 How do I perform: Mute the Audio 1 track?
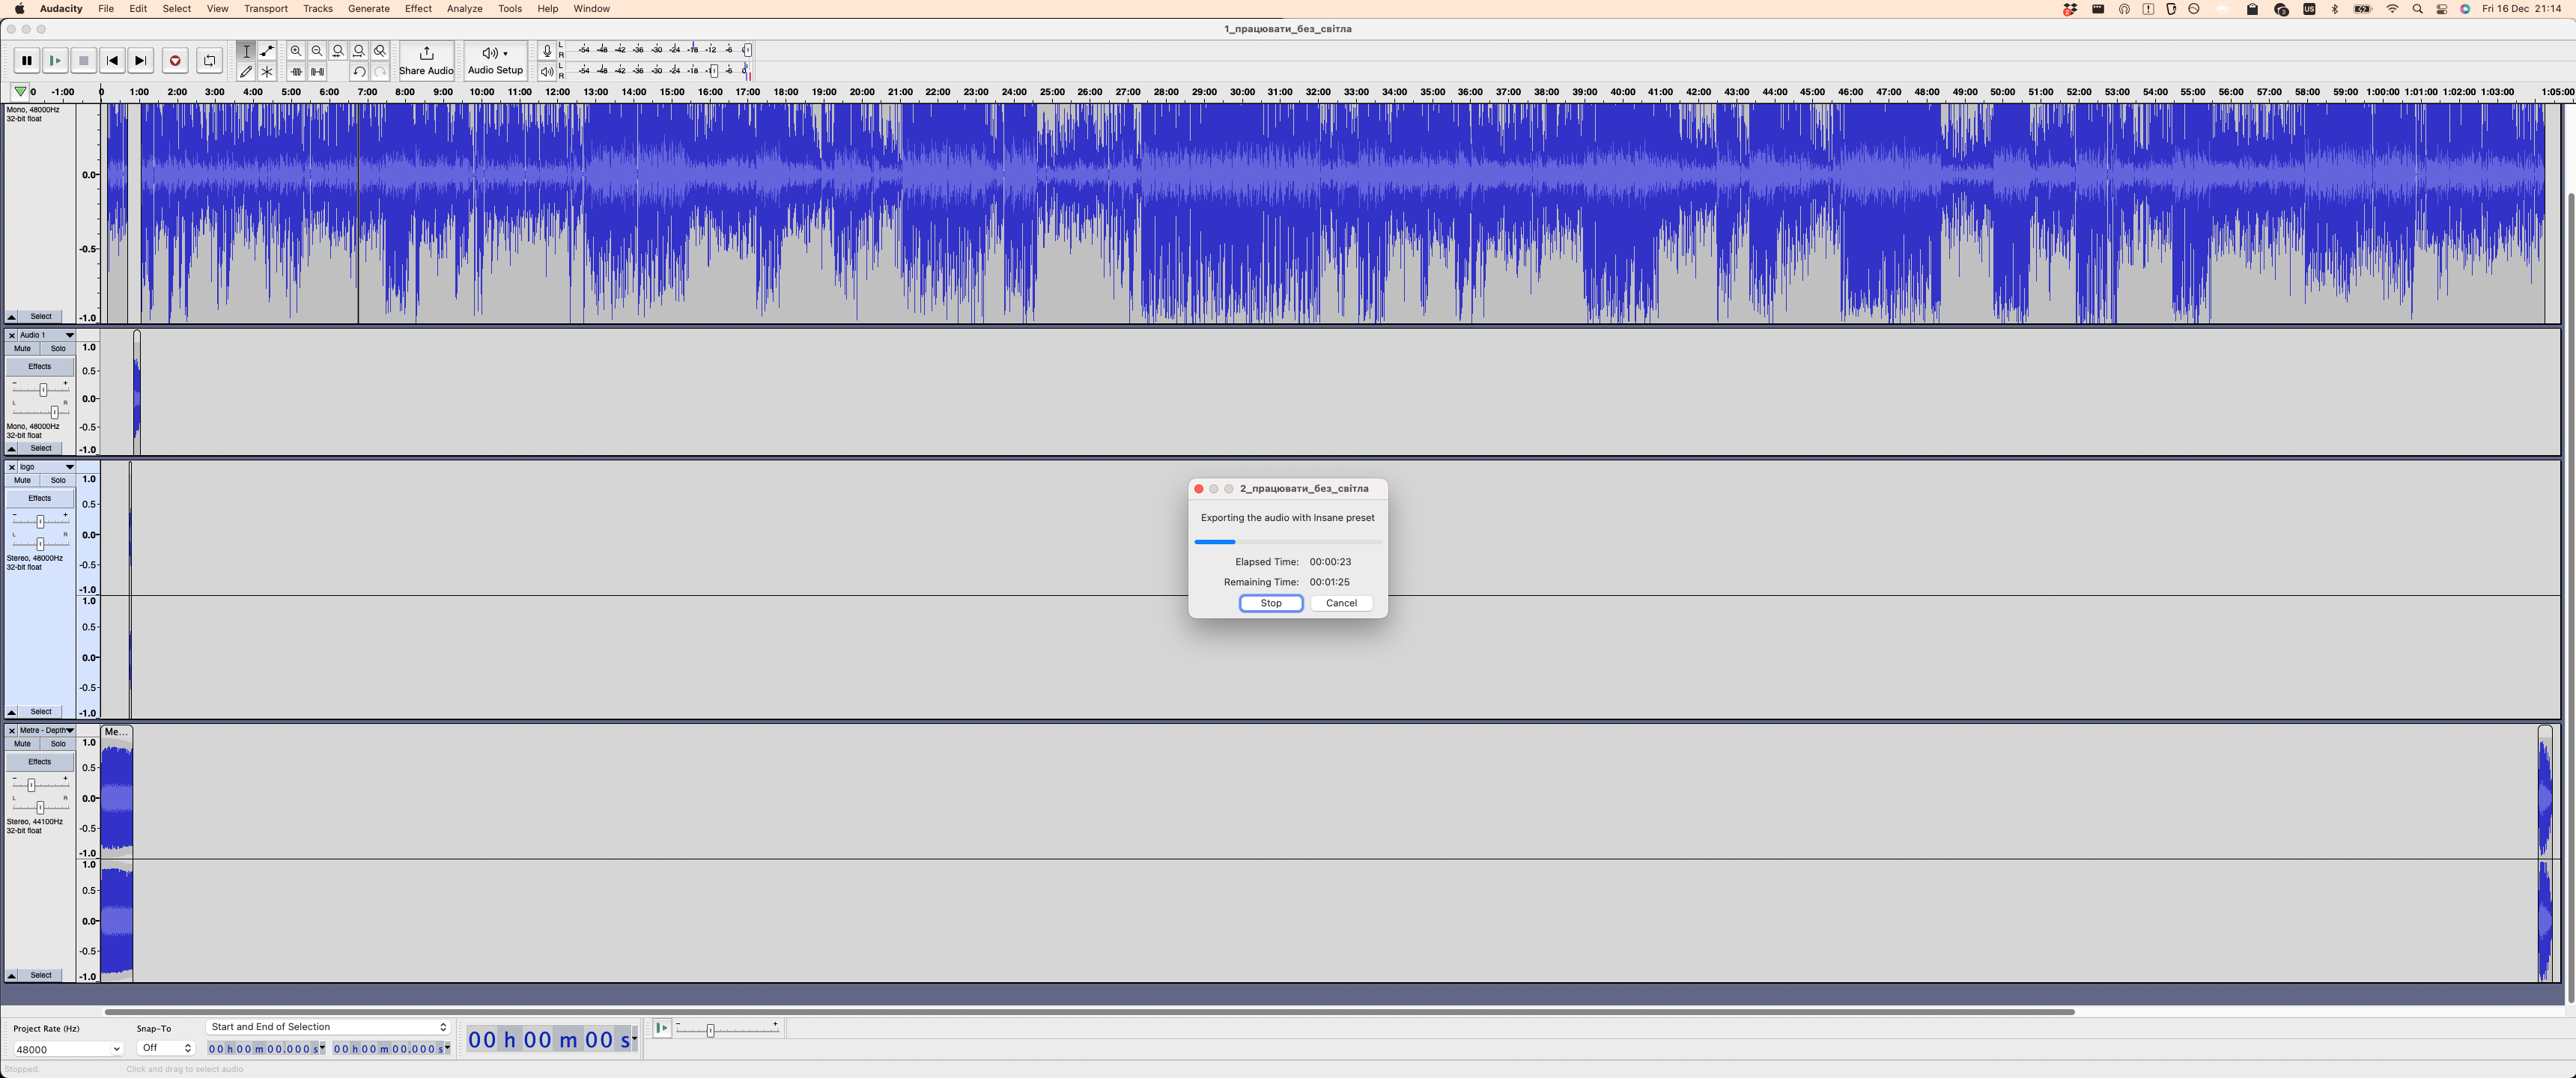(22, 349)
